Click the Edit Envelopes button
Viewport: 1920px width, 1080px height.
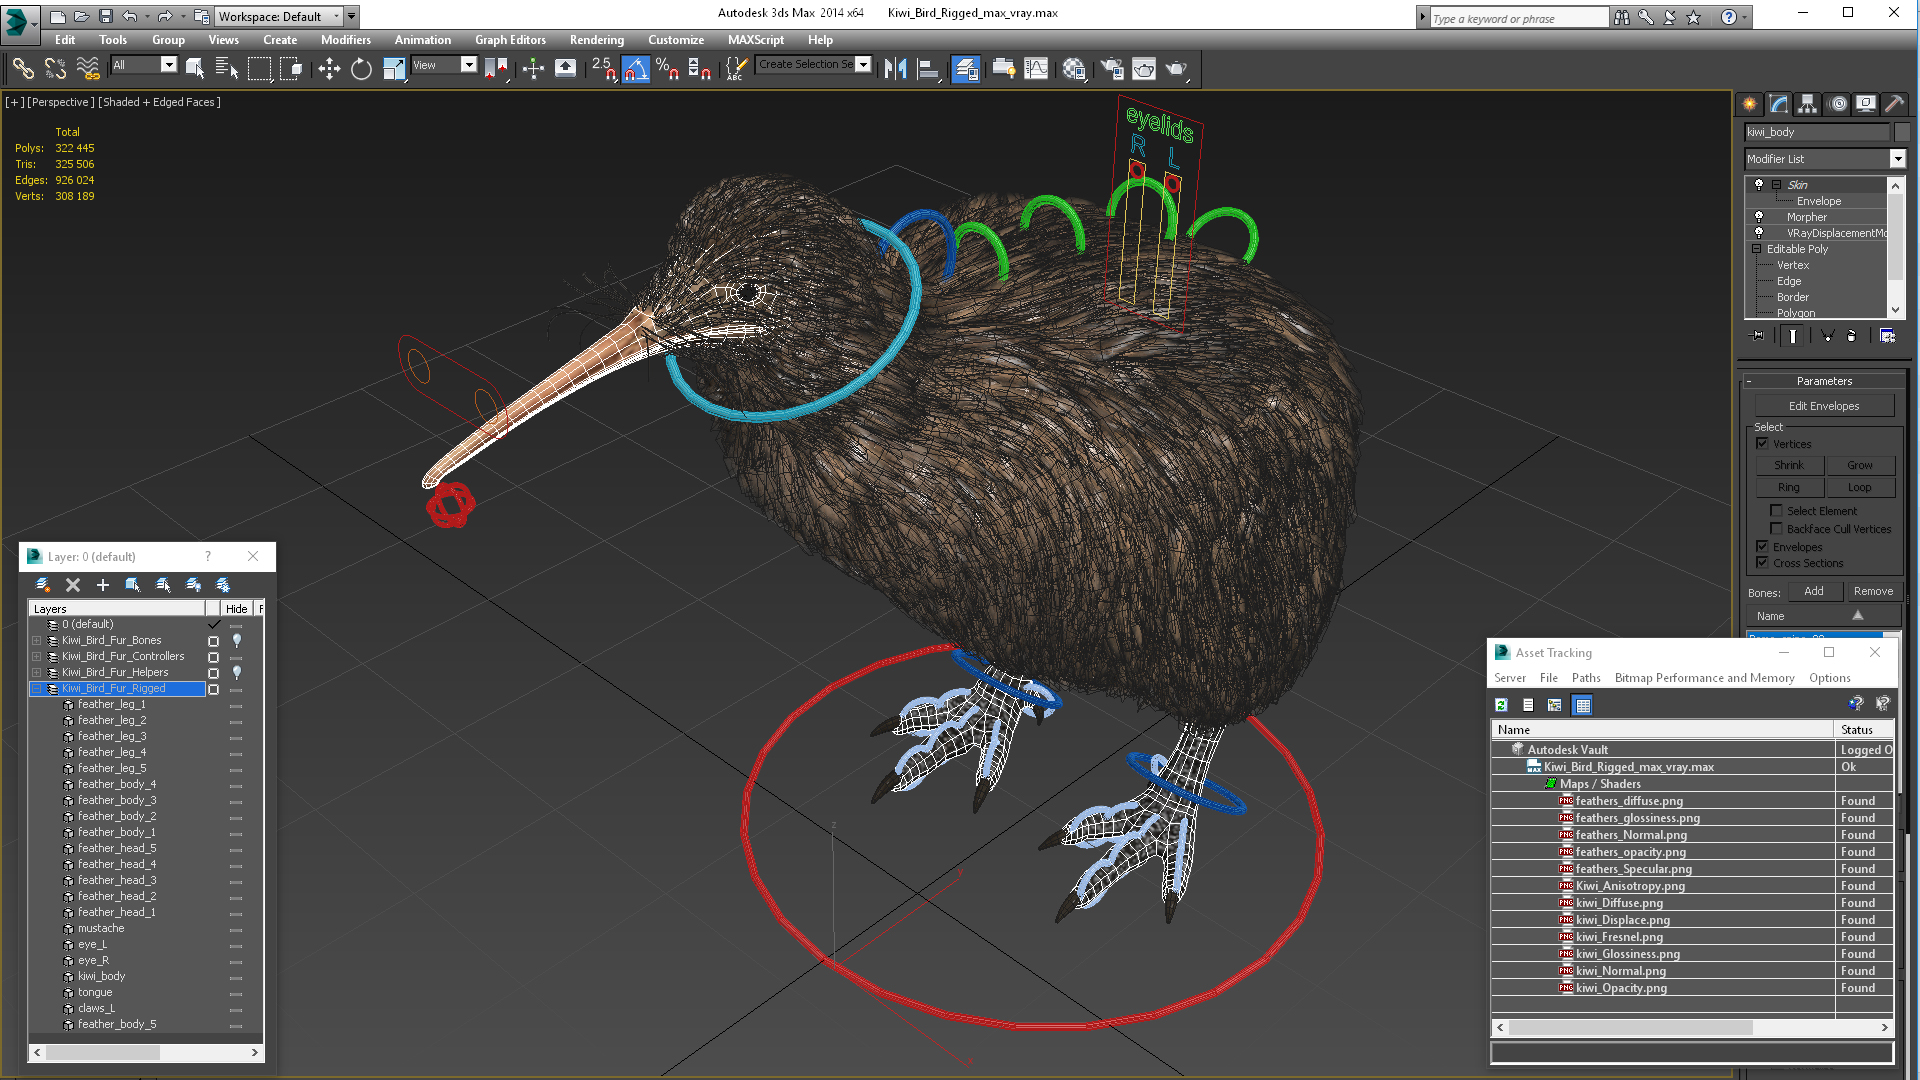(x=1823, y=406)
